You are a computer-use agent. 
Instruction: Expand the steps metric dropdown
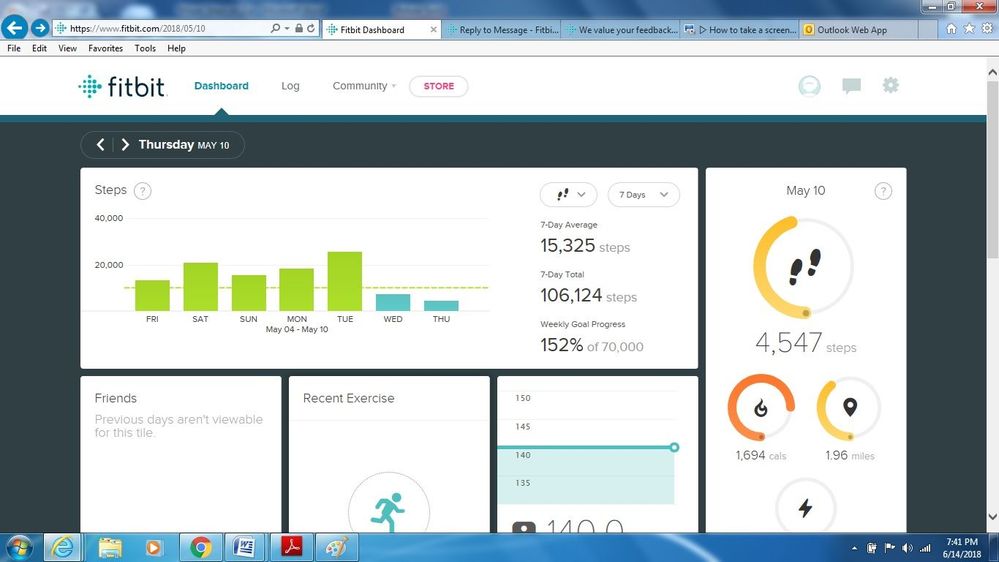(568, 195)
